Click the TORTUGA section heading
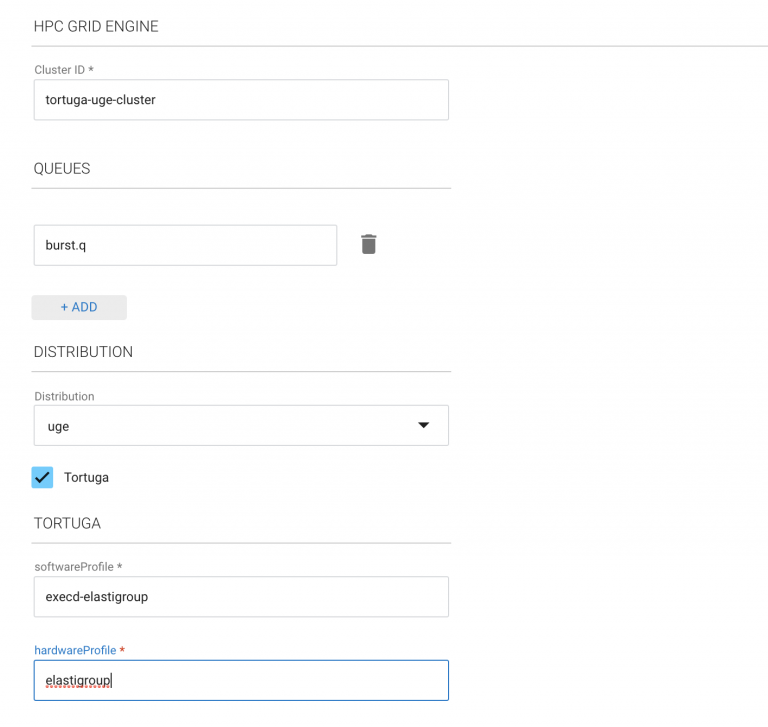768x727 pixels. point(67,523)
